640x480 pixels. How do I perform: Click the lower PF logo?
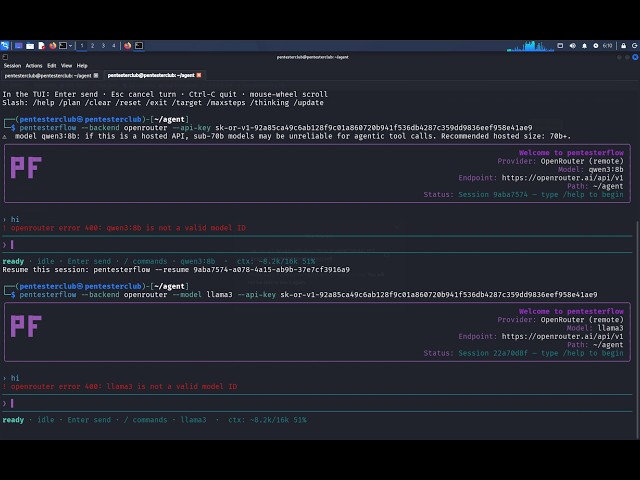(26, 326)
